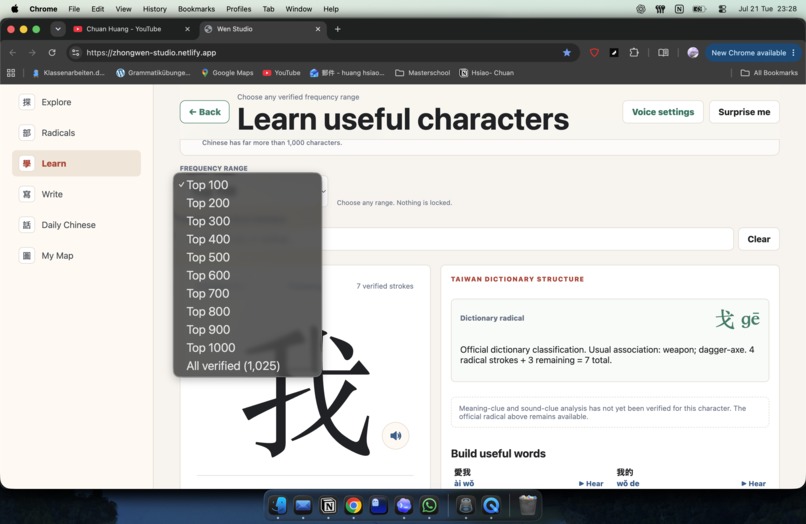Open the Bookmarks menu

[196, 9]
